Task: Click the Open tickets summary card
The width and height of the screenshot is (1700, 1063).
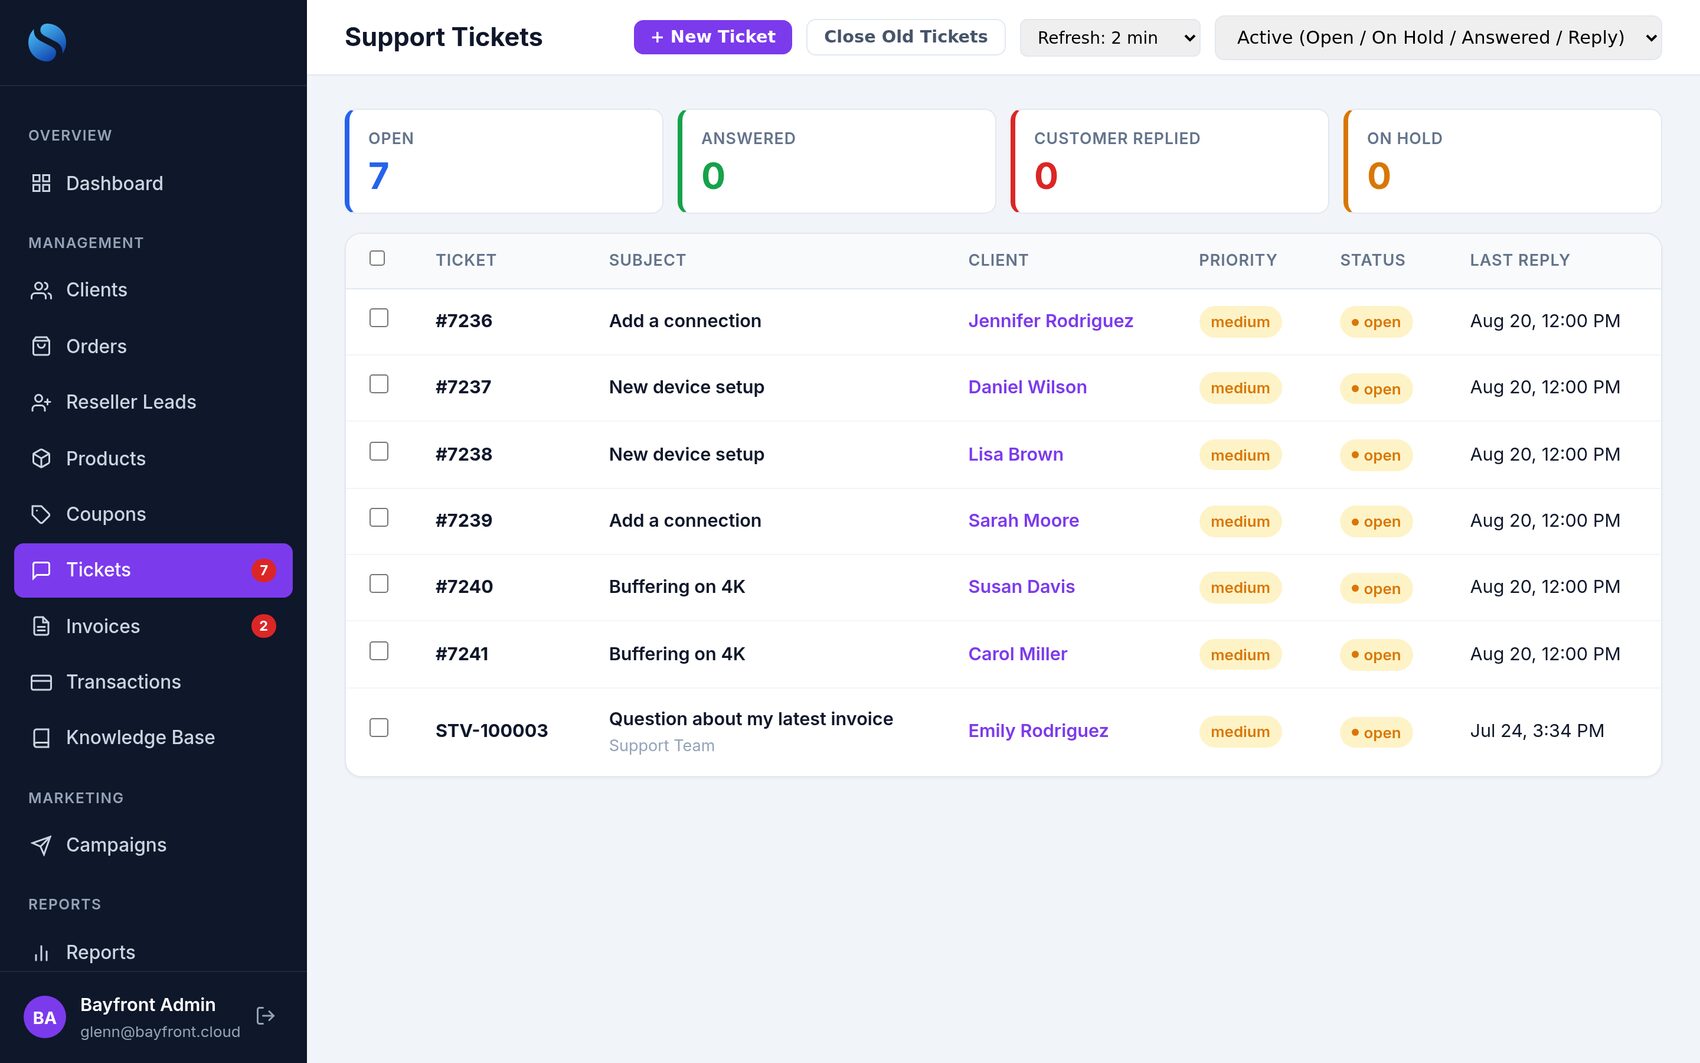Action: pos(504,161)
